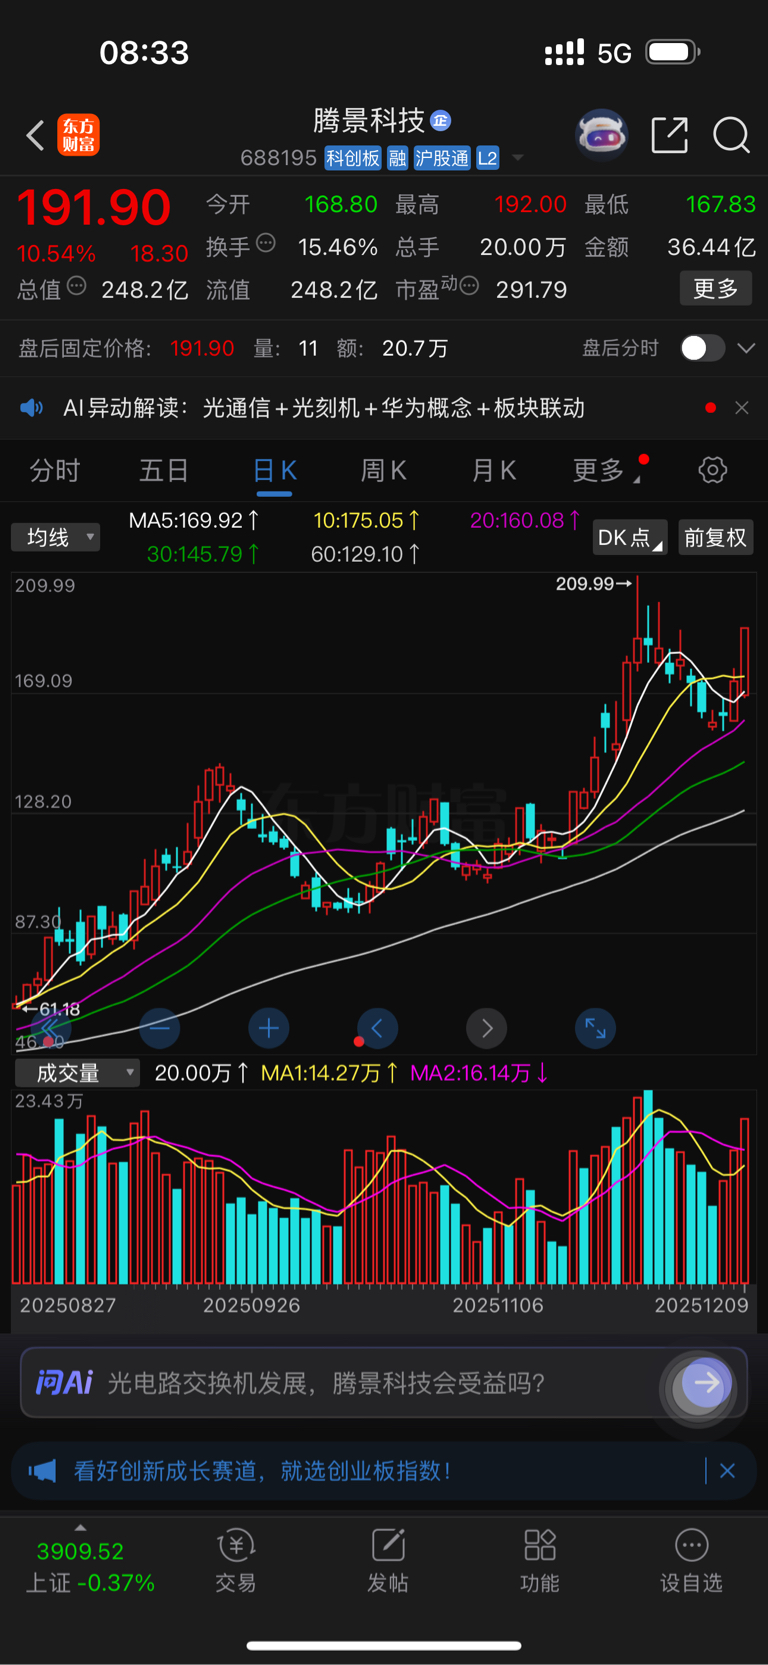Jump to earliest data double-arrow icon
This screenshot has width=768, height=1665.
(49, 1028)
